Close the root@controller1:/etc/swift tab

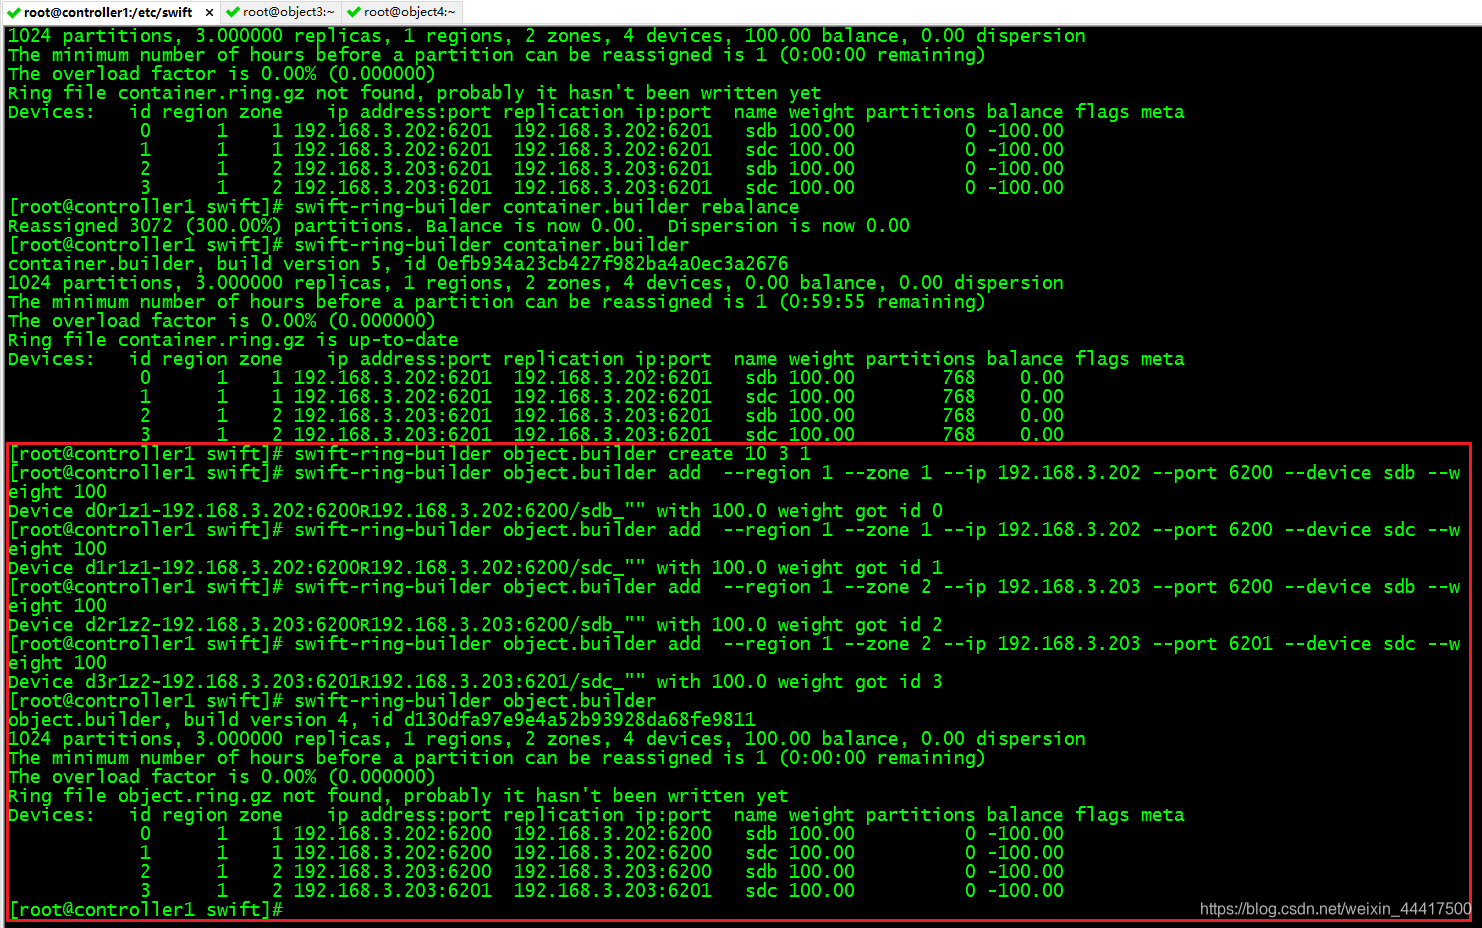click(209, 12)
